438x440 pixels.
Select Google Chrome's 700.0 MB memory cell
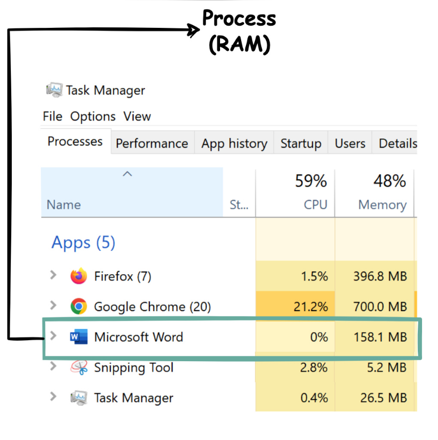(x=375, y=306)
